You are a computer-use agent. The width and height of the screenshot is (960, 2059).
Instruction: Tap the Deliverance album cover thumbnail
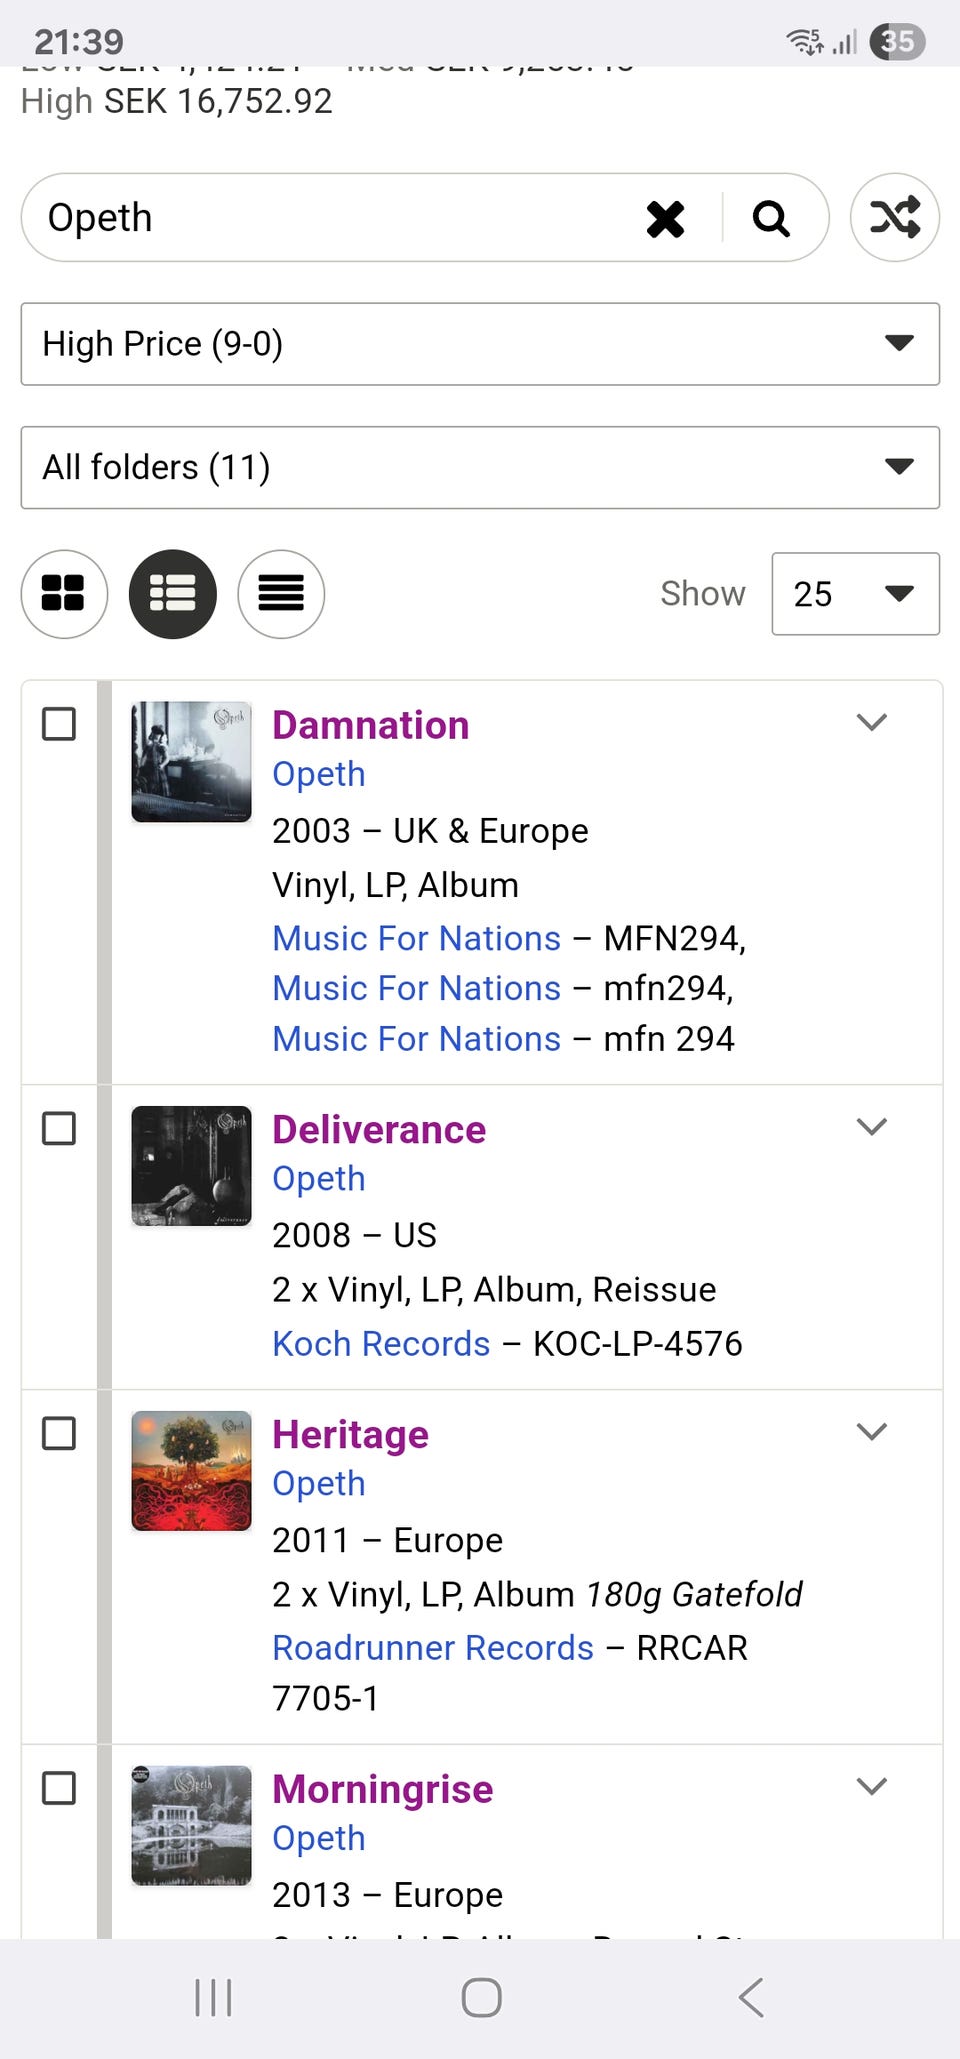(191, 1166)
